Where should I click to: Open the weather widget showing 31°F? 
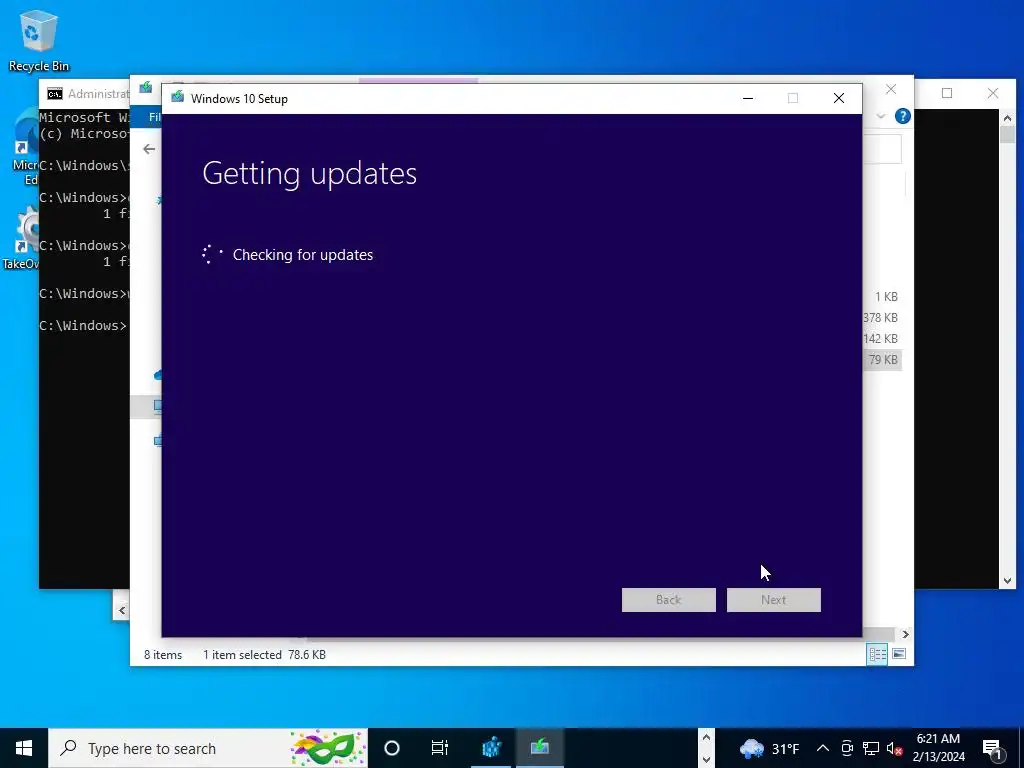tap(769, 748)
